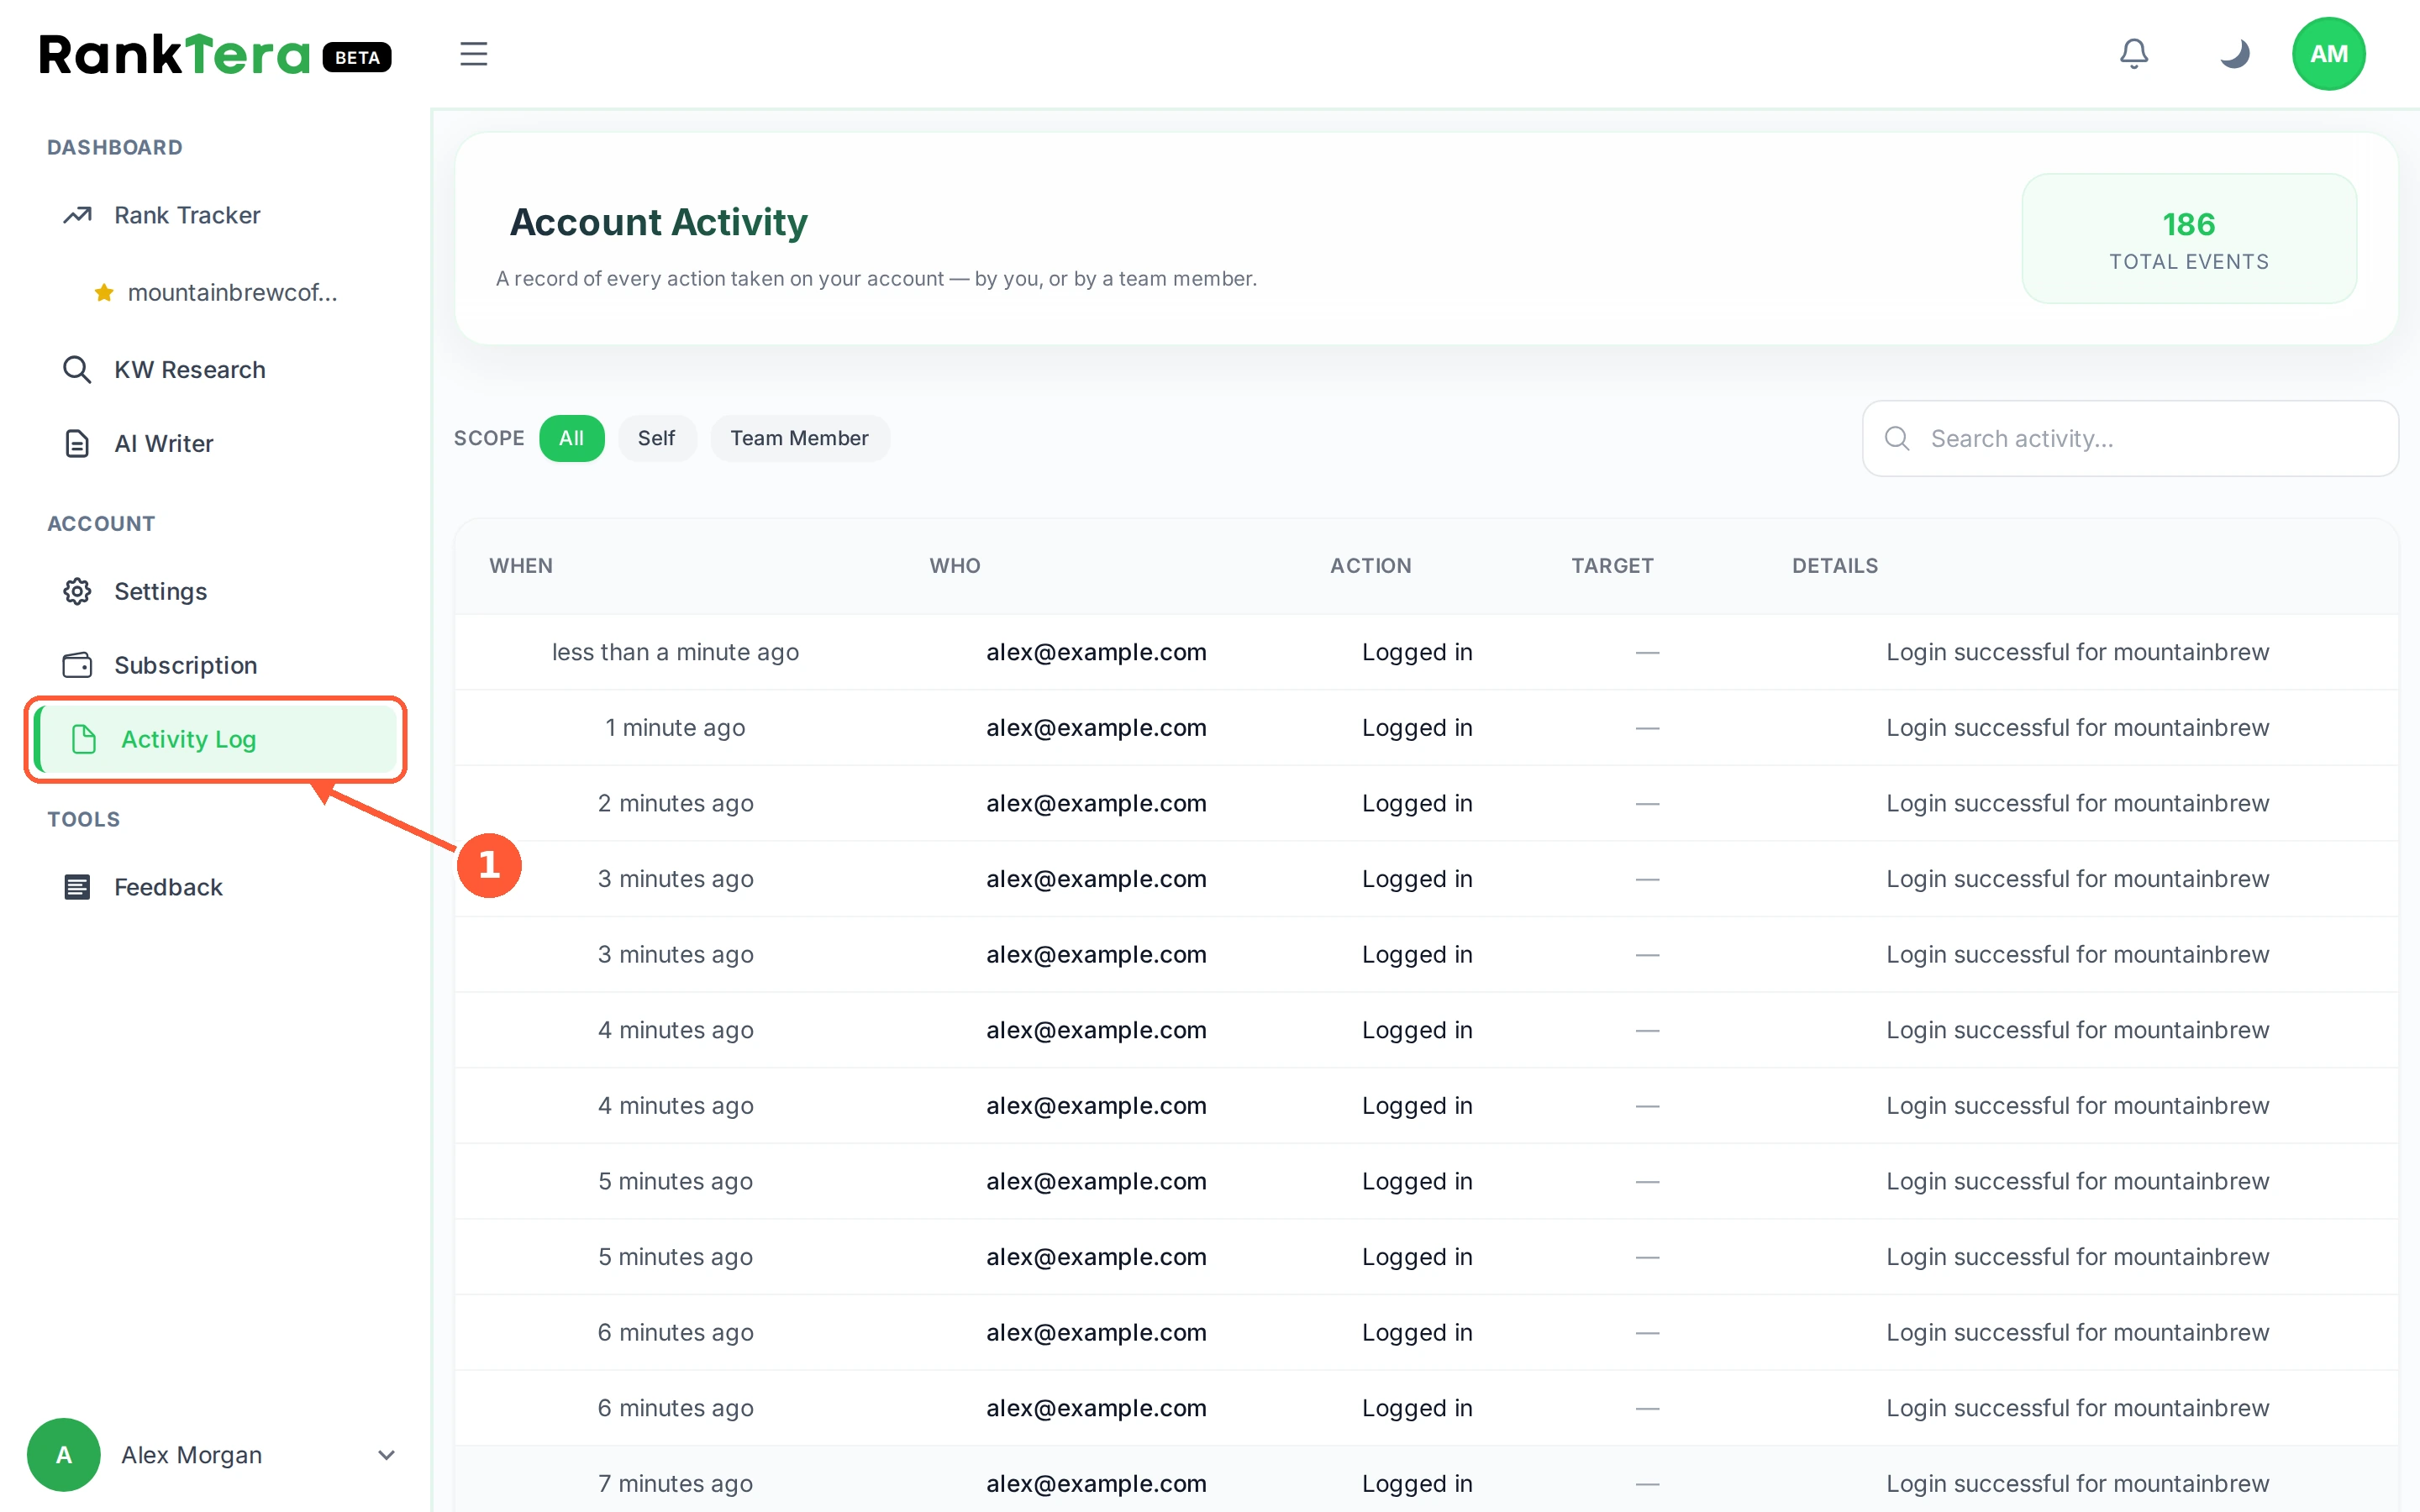The image size is (2420, 1512).
Task: Open the AM profile avatar
Action: click(2328, 54)
